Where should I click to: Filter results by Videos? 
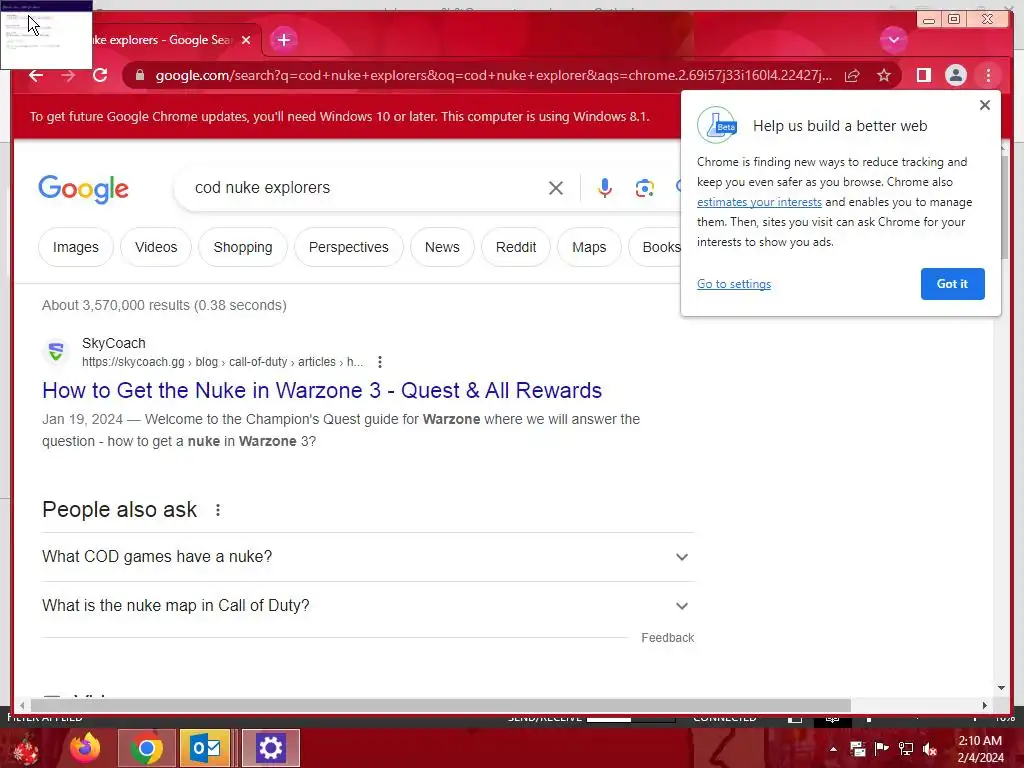pos(156,248)
